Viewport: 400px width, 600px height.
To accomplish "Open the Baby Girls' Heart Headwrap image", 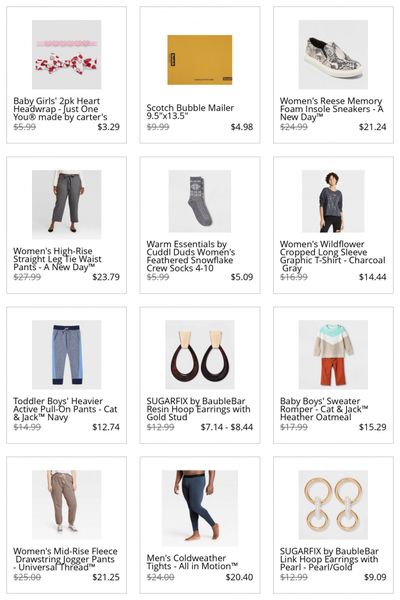I will [67, 54].
